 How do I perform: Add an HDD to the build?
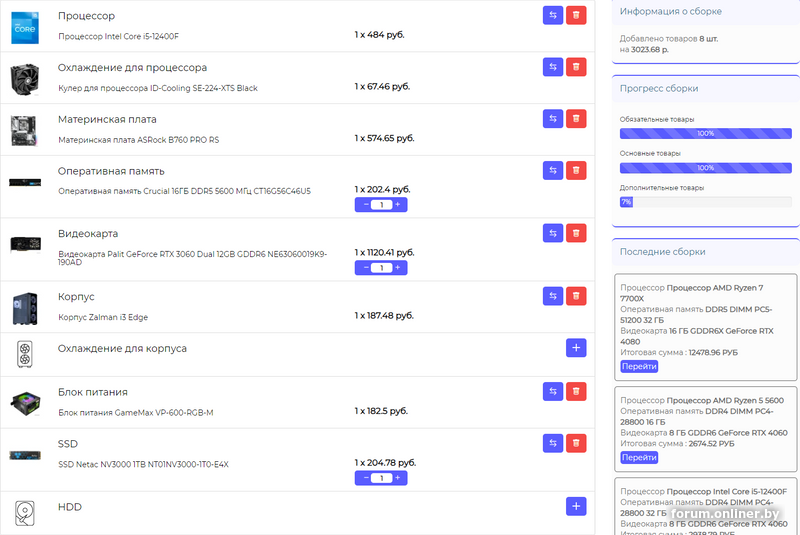[576, 506]
